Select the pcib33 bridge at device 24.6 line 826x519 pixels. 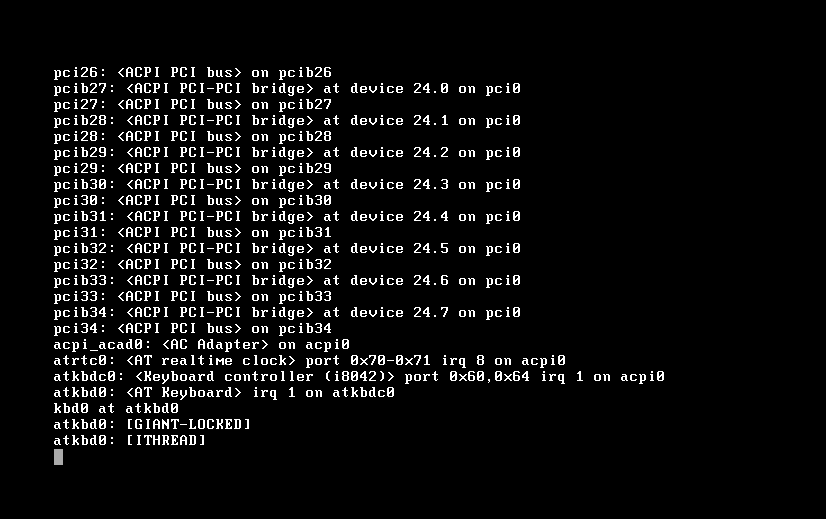point(287,281)
